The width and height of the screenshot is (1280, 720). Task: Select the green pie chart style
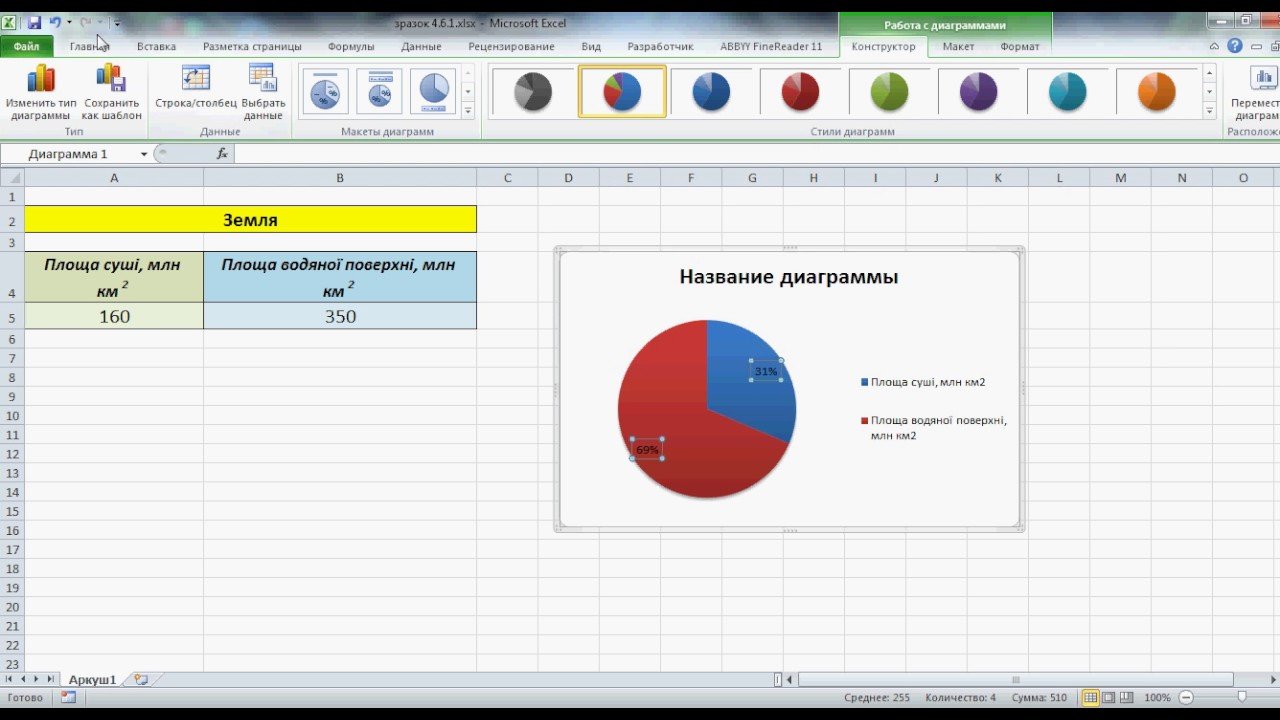click(889, 92)
